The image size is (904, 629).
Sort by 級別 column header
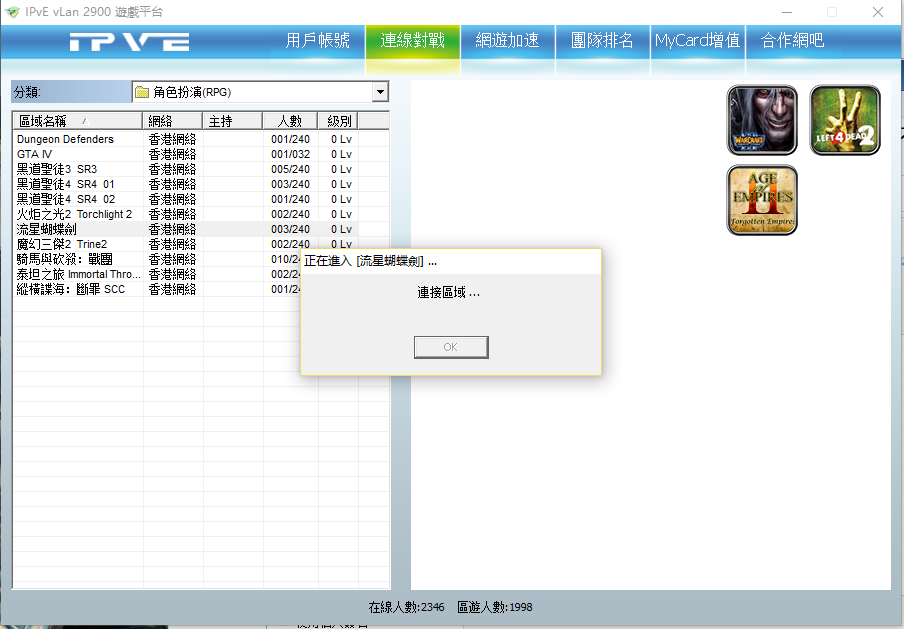coord(338,121)
